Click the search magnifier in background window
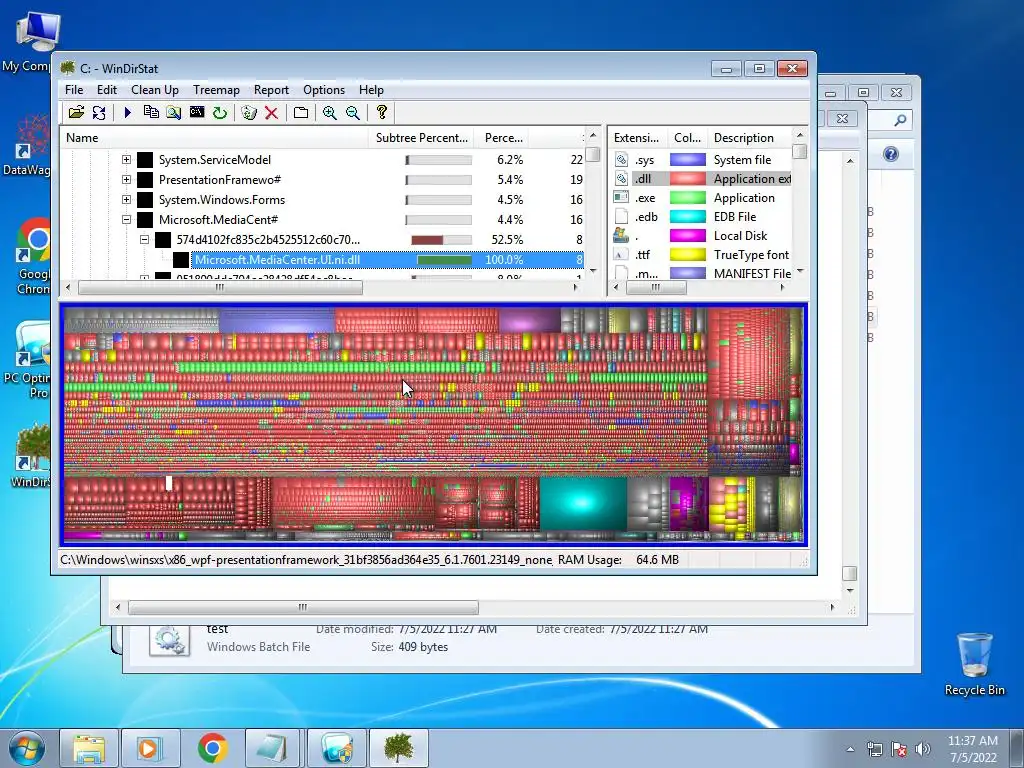 [900, 120]
